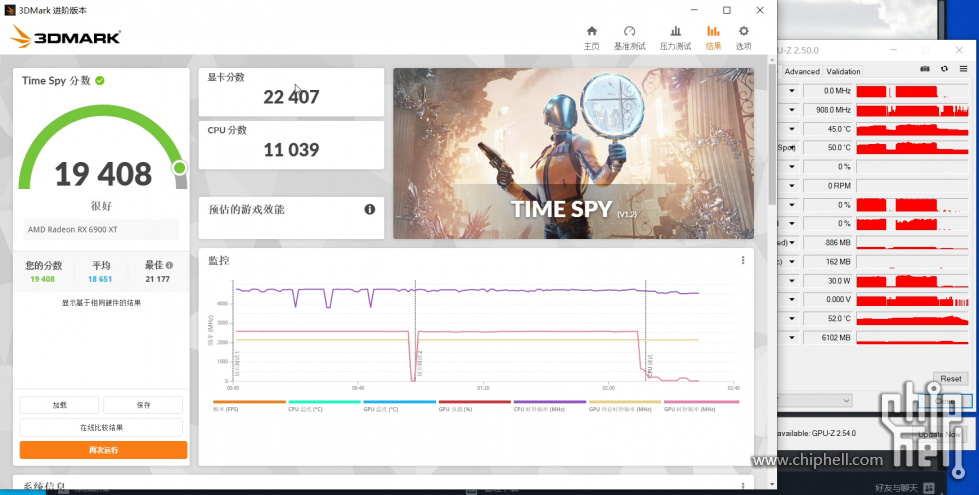The width and height of the screenshot is (979, 495).
Task: Click 显卡测试 2 dashed marker on chart
Action: tap(416, 331)
